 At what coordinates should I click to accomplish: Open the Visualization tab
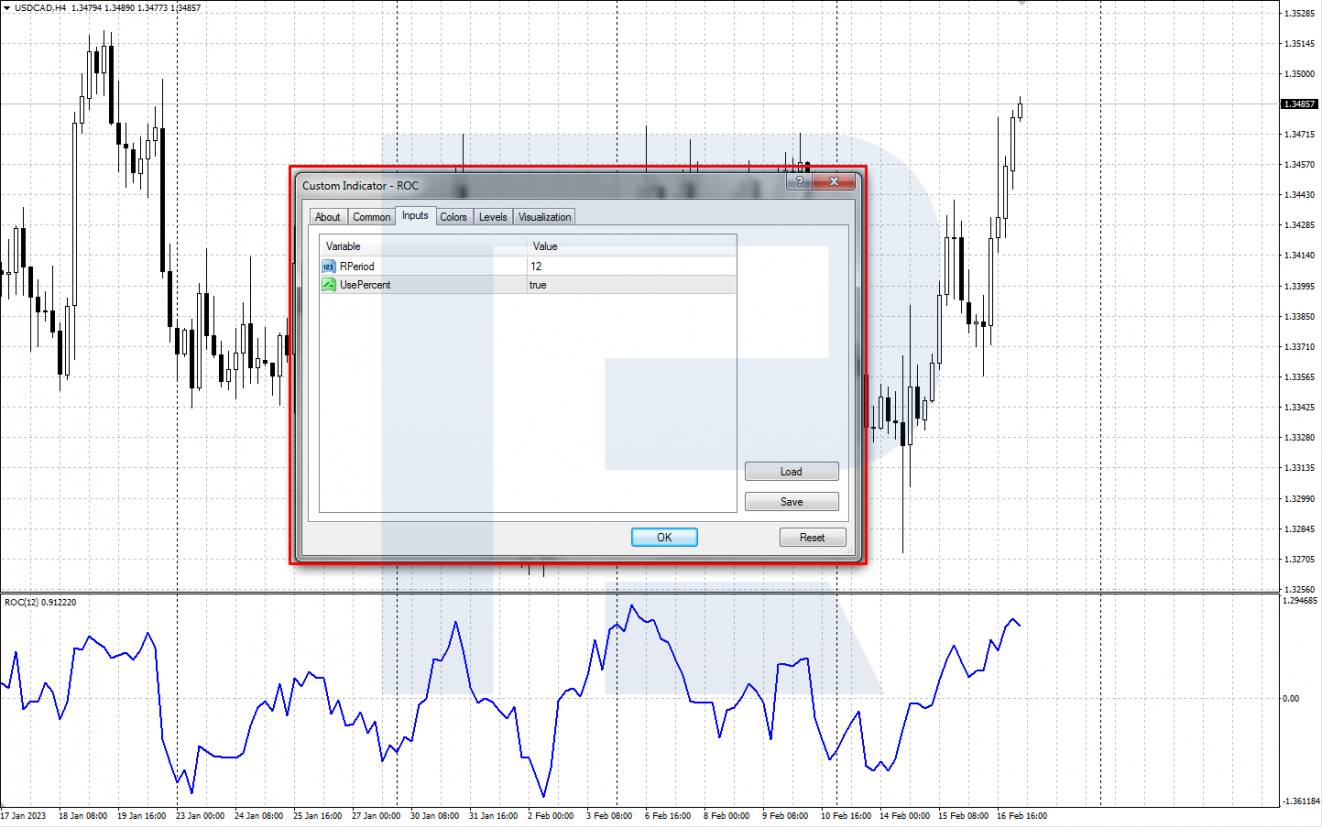pos(545,217)
